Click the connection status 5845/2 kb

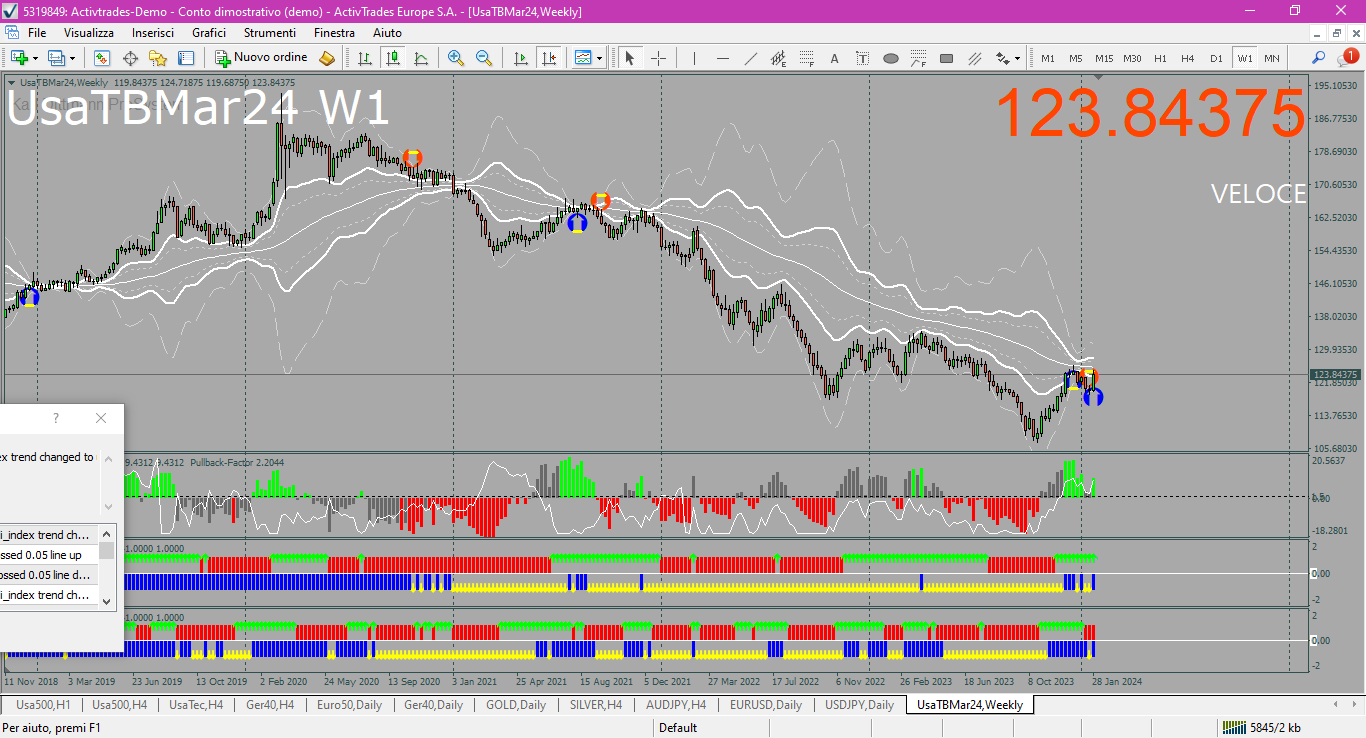tap(1262, 728)
